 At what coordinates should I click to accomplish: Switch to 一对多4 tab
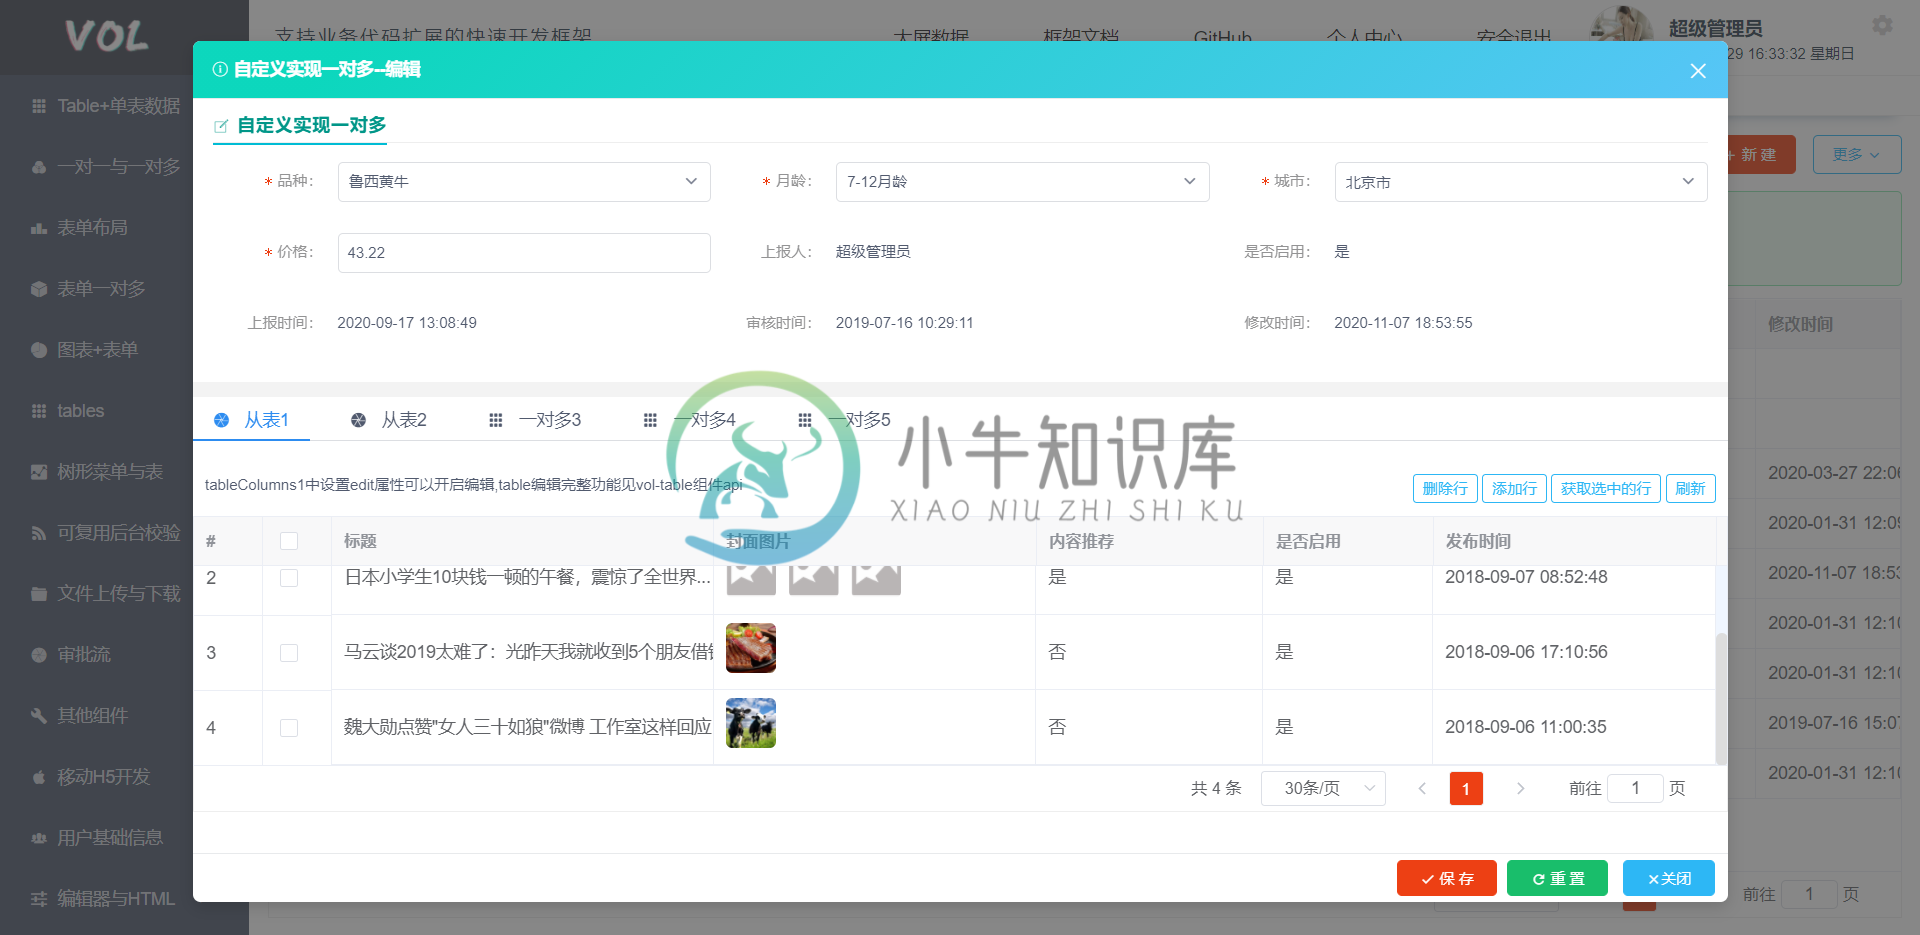click(x=689, y=420)
